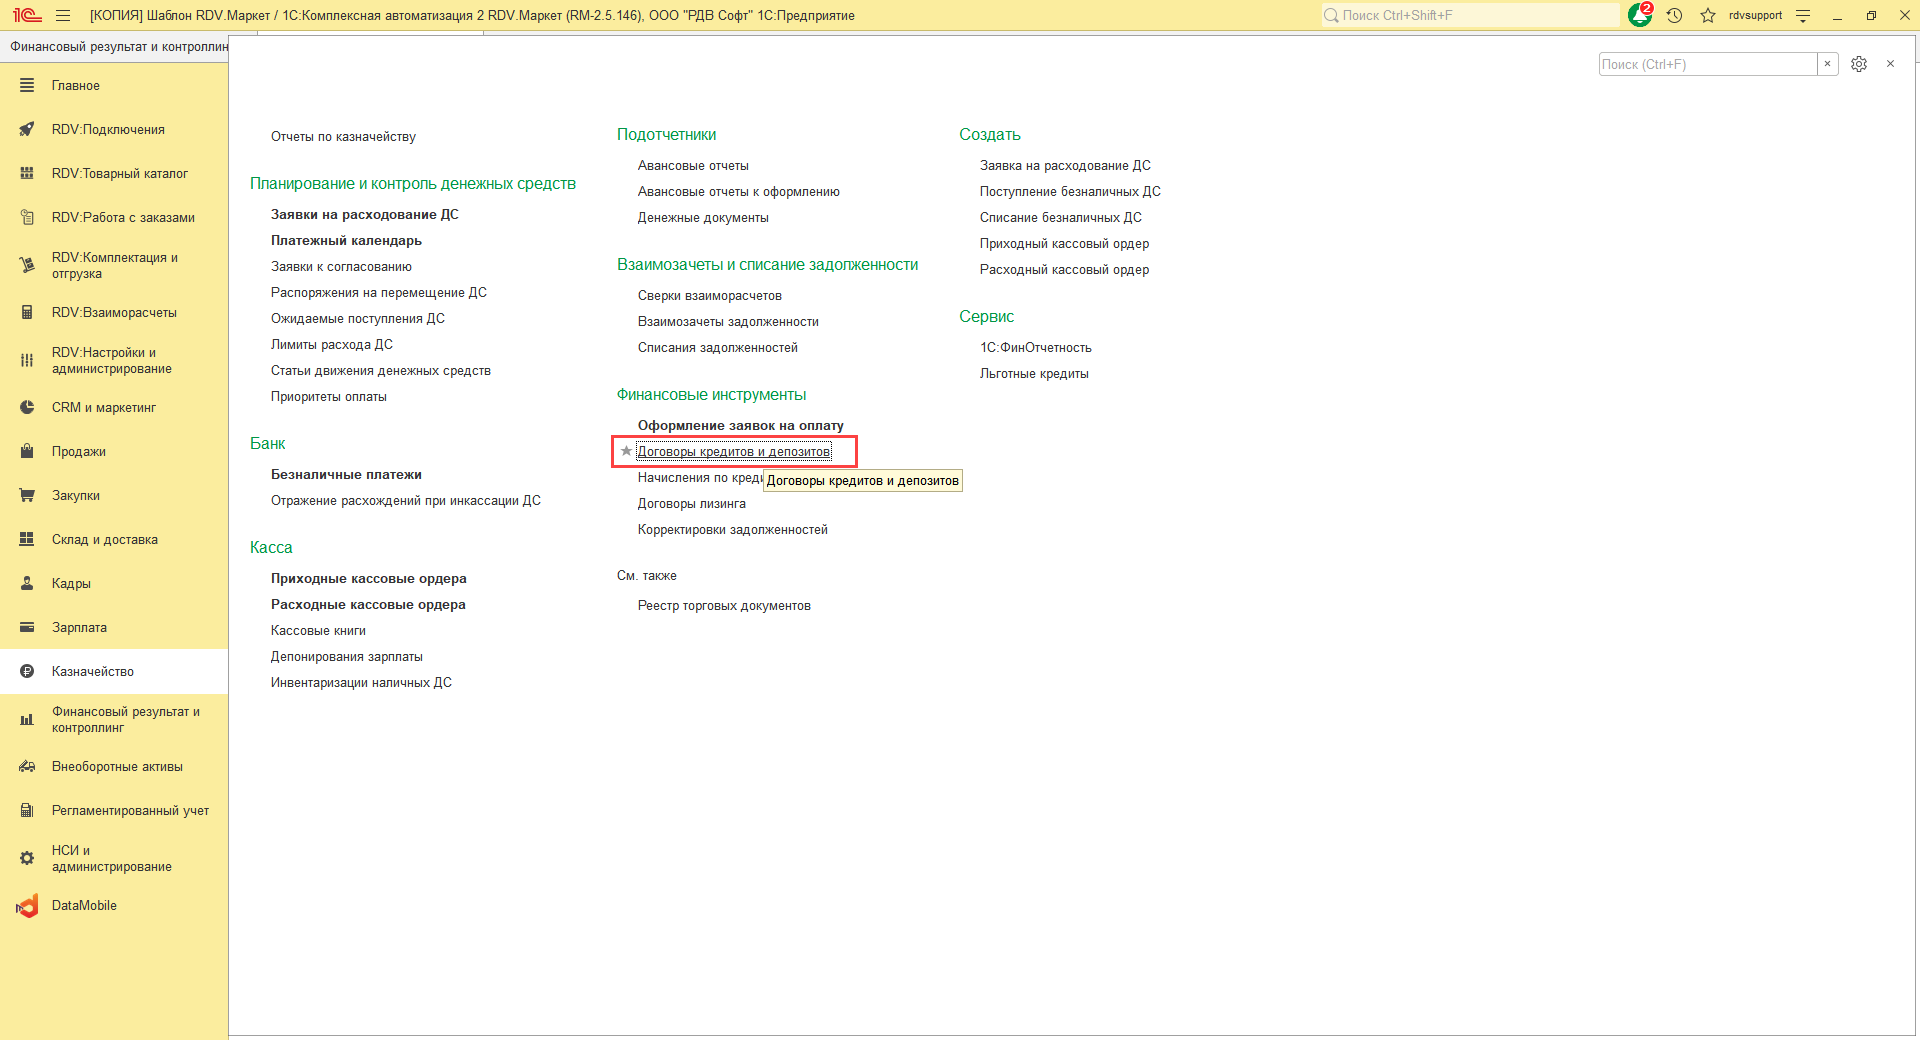This screenshot has width=1920, height=1040.
Task: Open Авансовые отчеты к оформлению
Action: click(x=738, y=192)
